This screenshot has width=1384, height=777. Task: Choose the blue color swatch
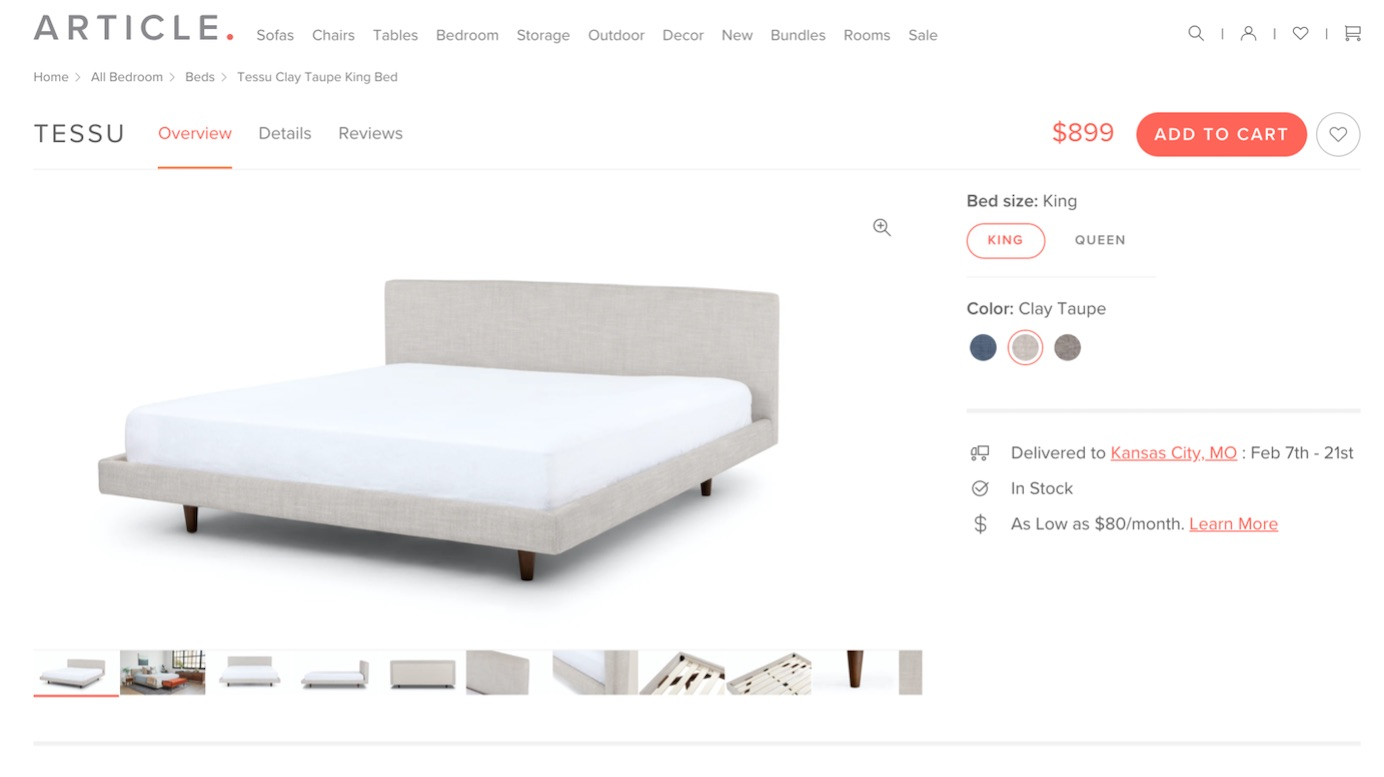[x=983, y=347]
